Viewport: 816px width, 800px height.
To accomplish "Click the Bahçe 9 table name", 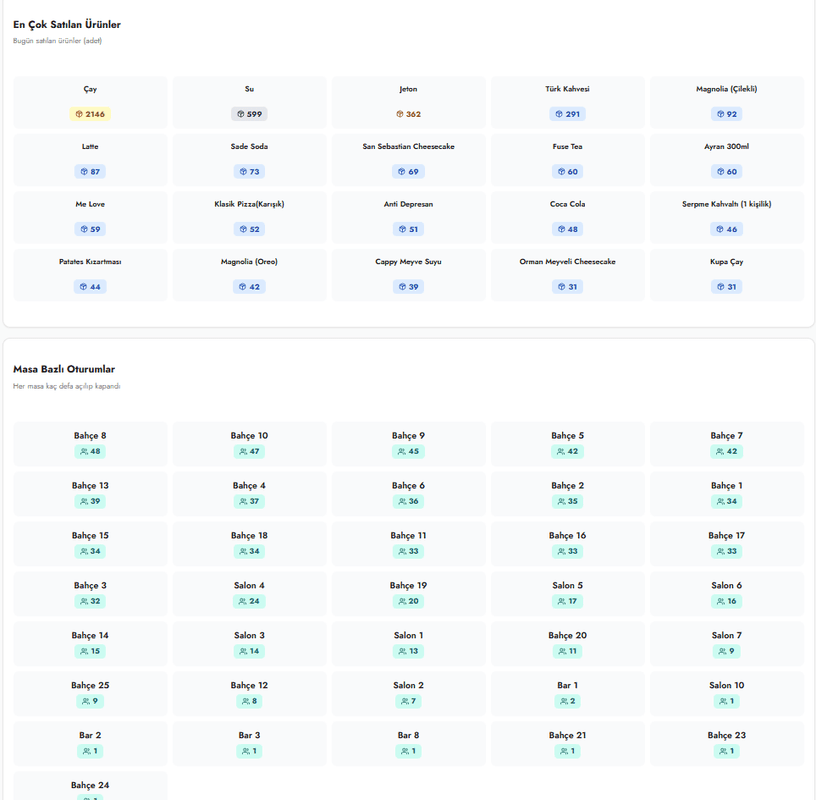I will click(408, 436).
